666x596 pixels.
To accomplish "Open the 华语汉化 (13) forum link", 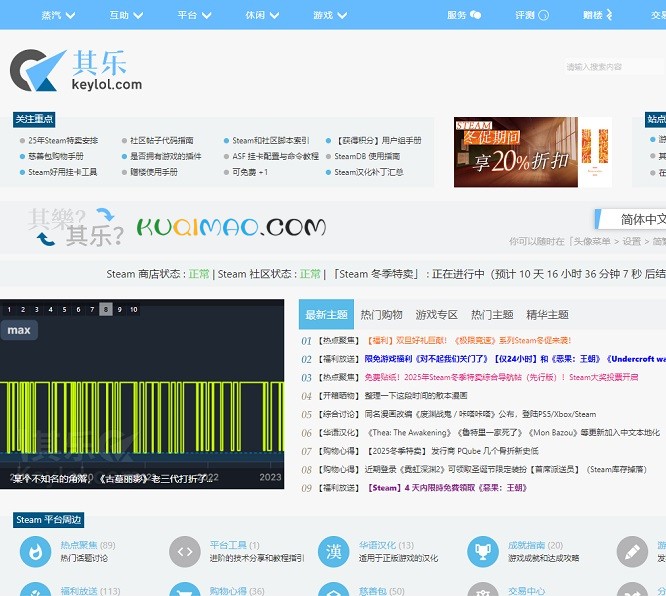I will coord(386,545).
